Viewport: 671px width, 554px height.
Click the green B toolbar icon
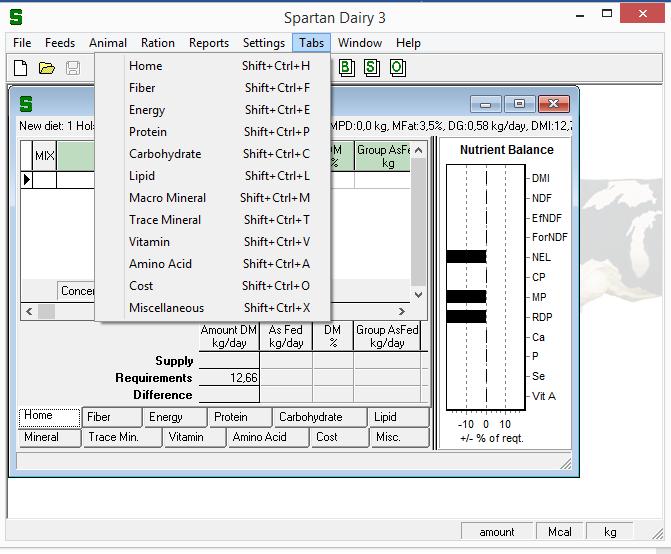(x=347, y=68)
